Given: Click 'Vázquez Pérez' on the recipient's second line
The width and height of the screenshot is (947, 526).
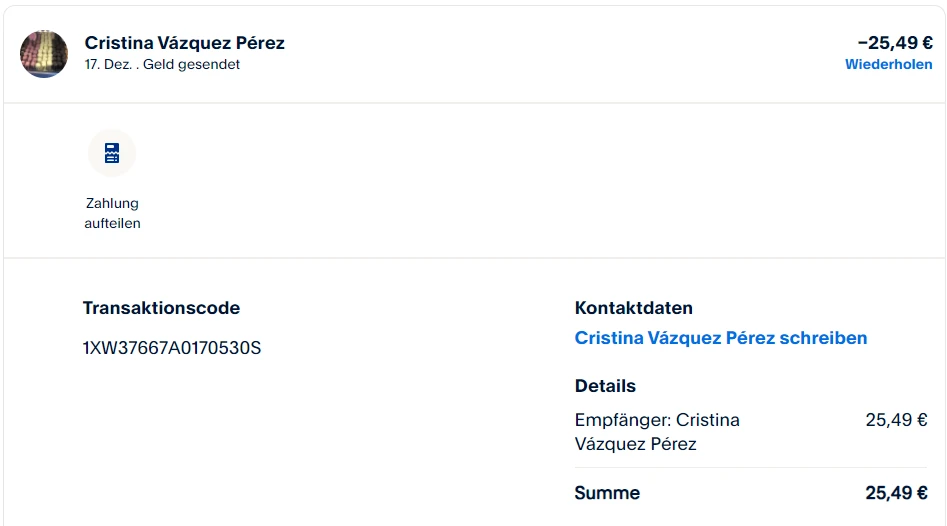Looking at the screenshot, I should (x=635, y=444).
